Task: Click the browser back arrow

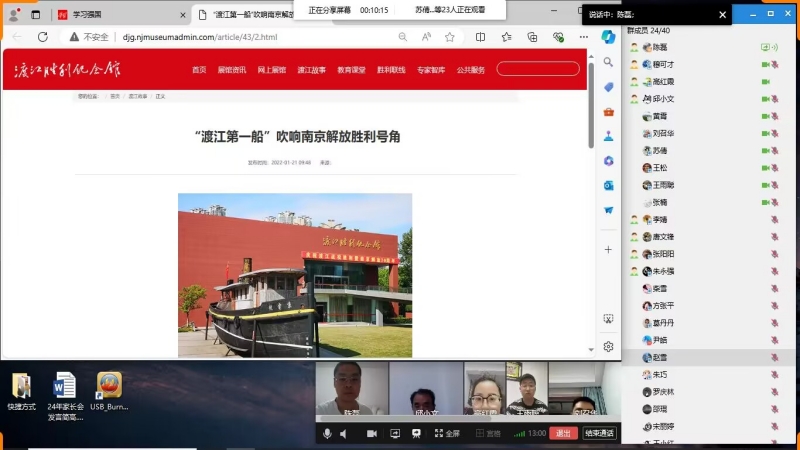Action: point(17,37)
